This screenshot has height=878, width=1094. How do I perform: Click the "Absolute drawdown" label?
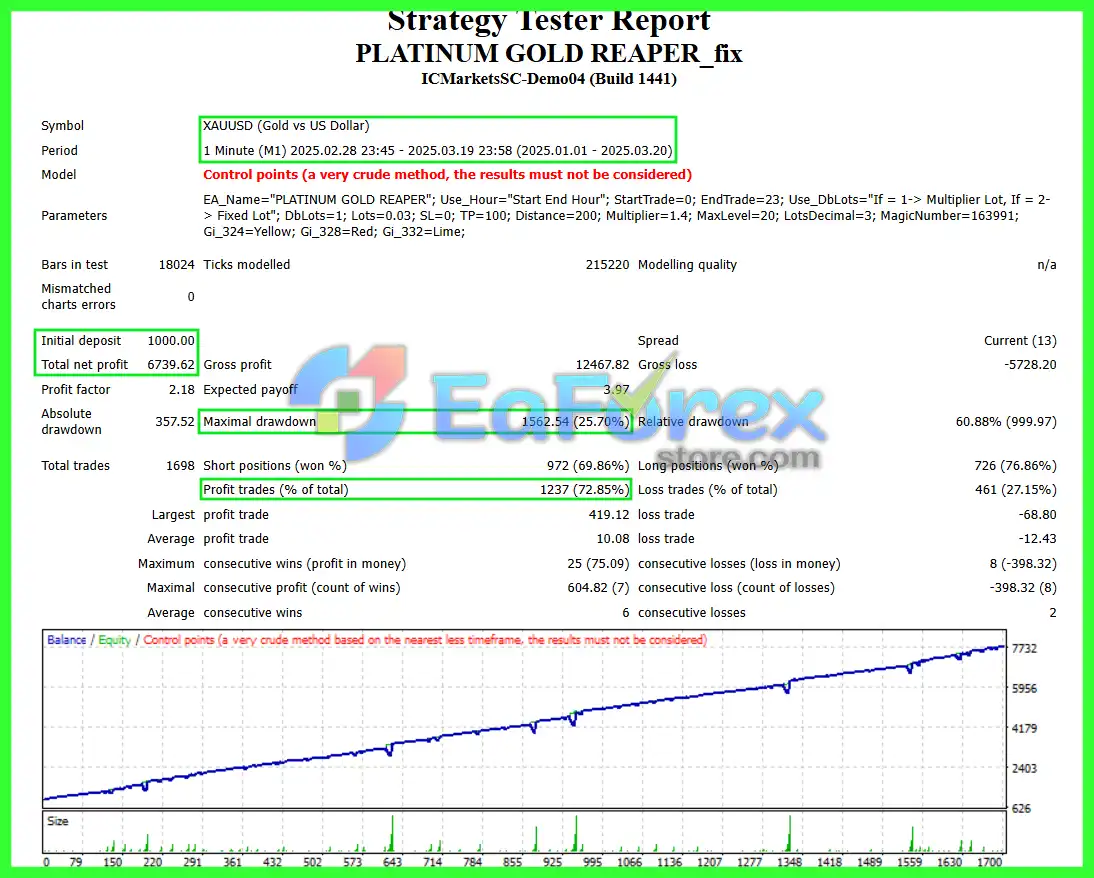[71, 422]
